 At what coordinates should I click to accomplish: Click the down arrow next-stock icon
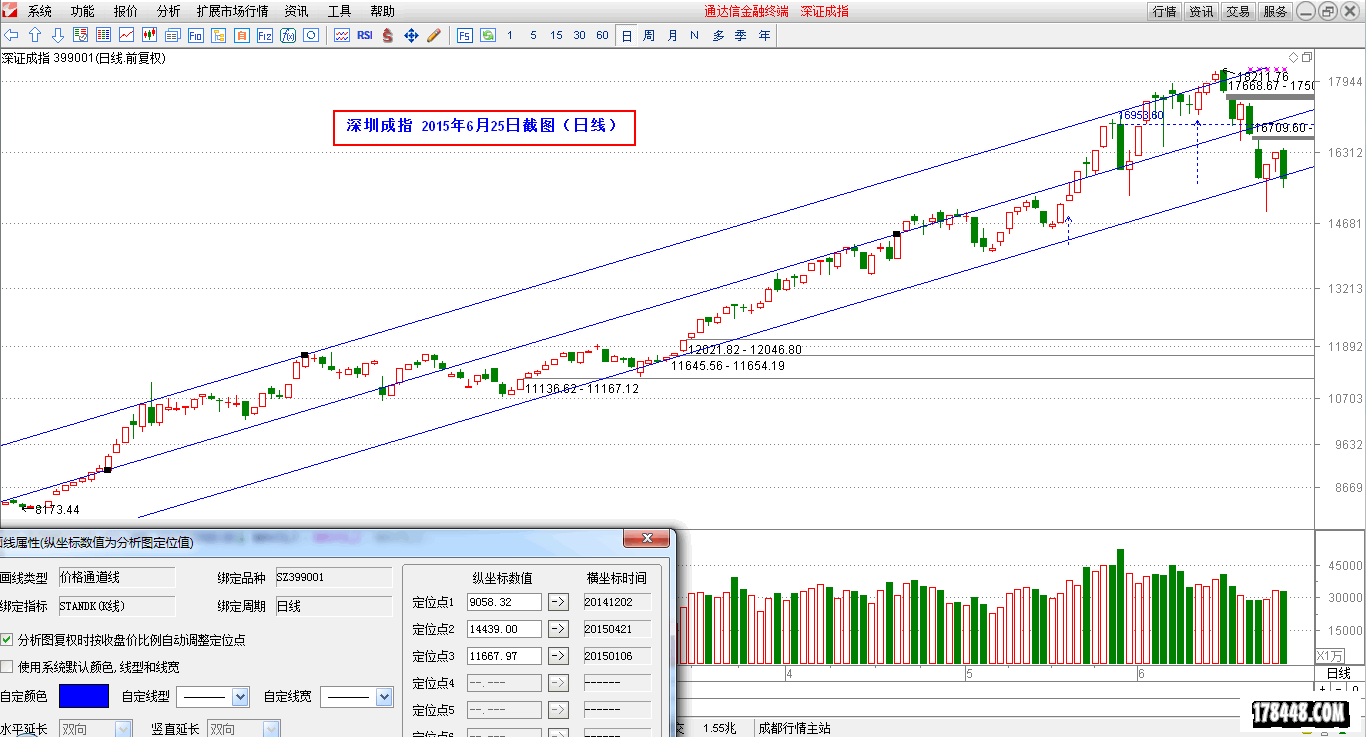click(x=58, y=35)
